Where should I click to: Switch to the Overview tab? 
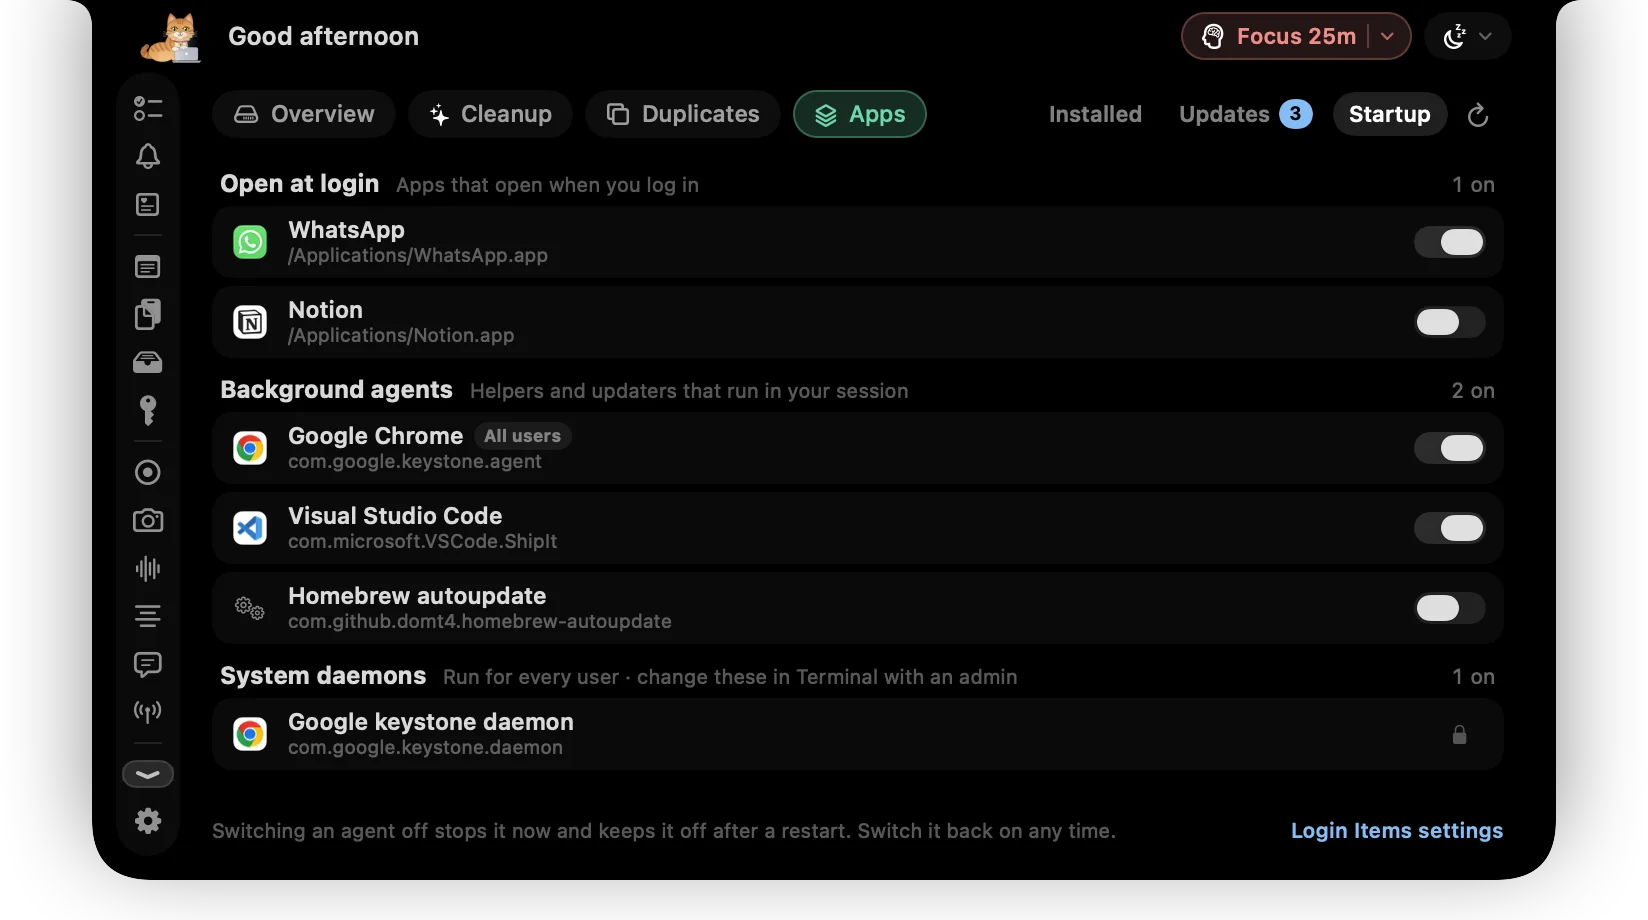304,114
